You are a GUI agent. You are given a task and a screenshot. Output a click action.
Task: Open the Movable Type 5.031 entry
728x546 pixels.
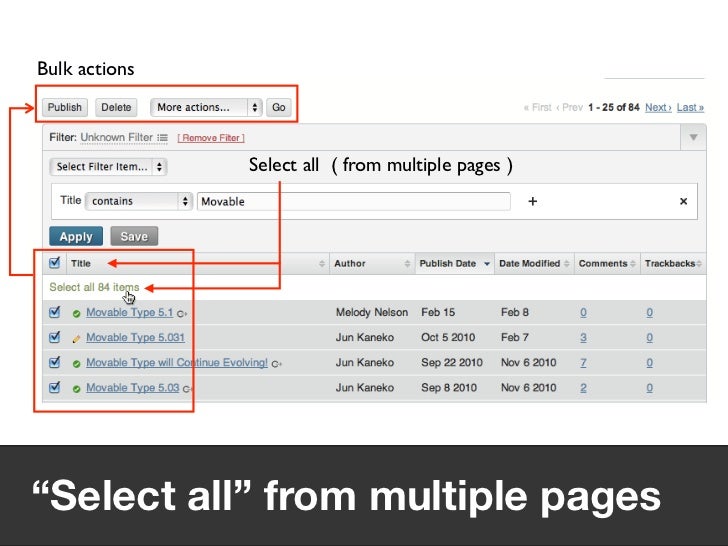point(136,338)
